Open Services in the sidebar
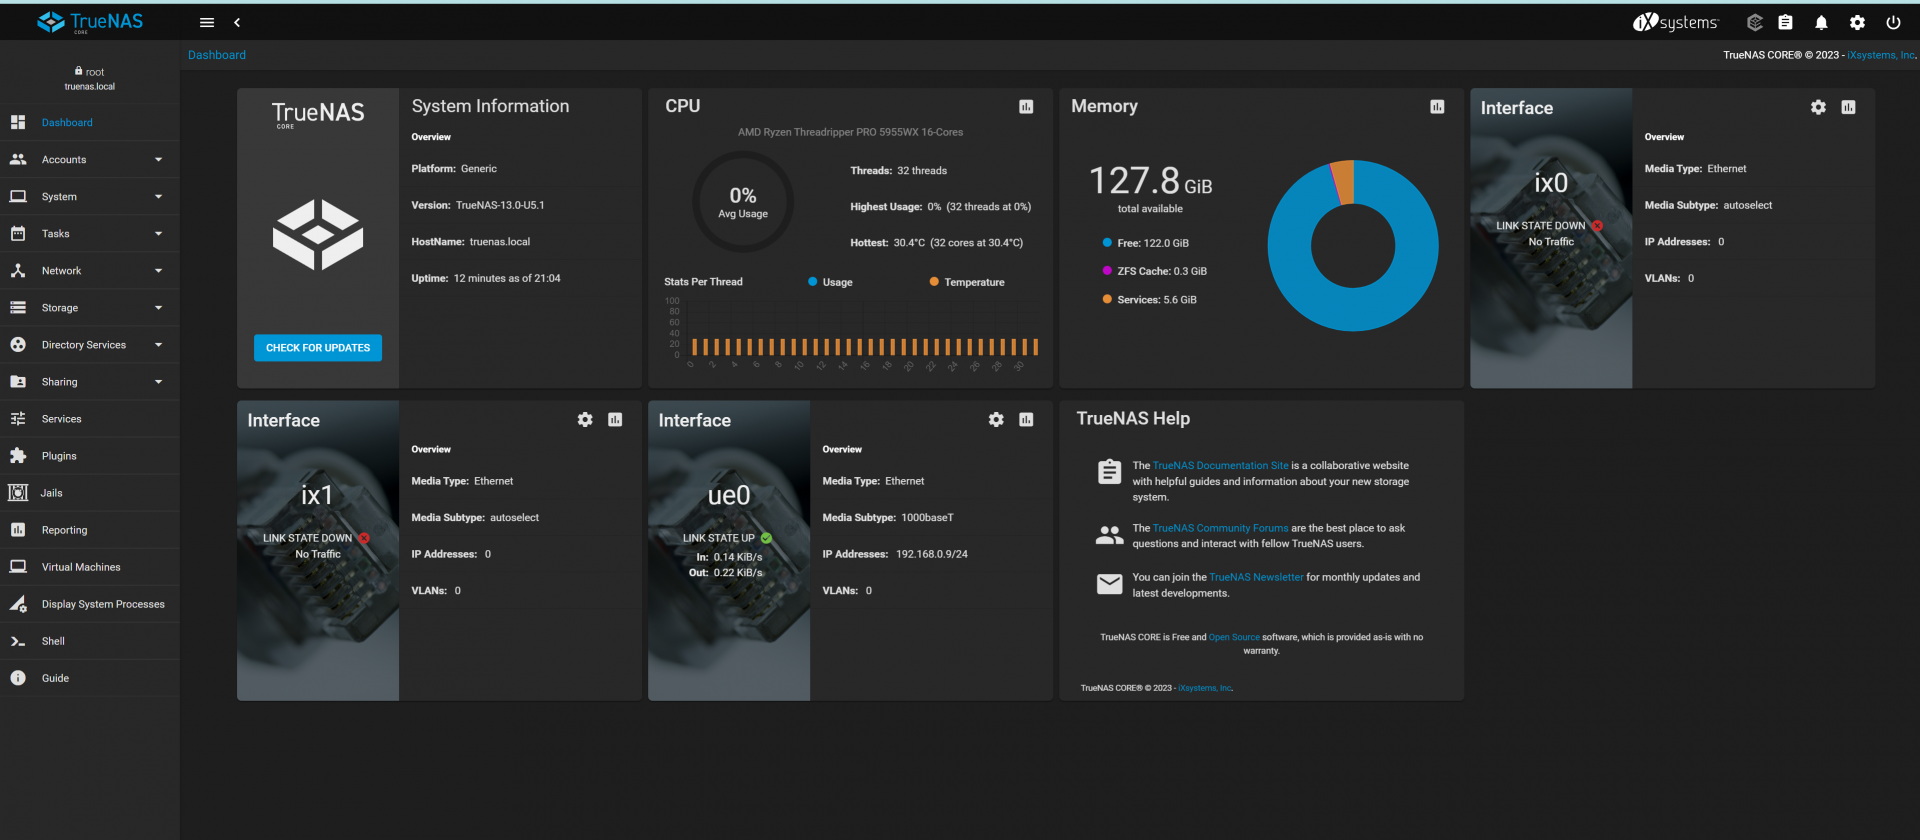 [90, 419]
